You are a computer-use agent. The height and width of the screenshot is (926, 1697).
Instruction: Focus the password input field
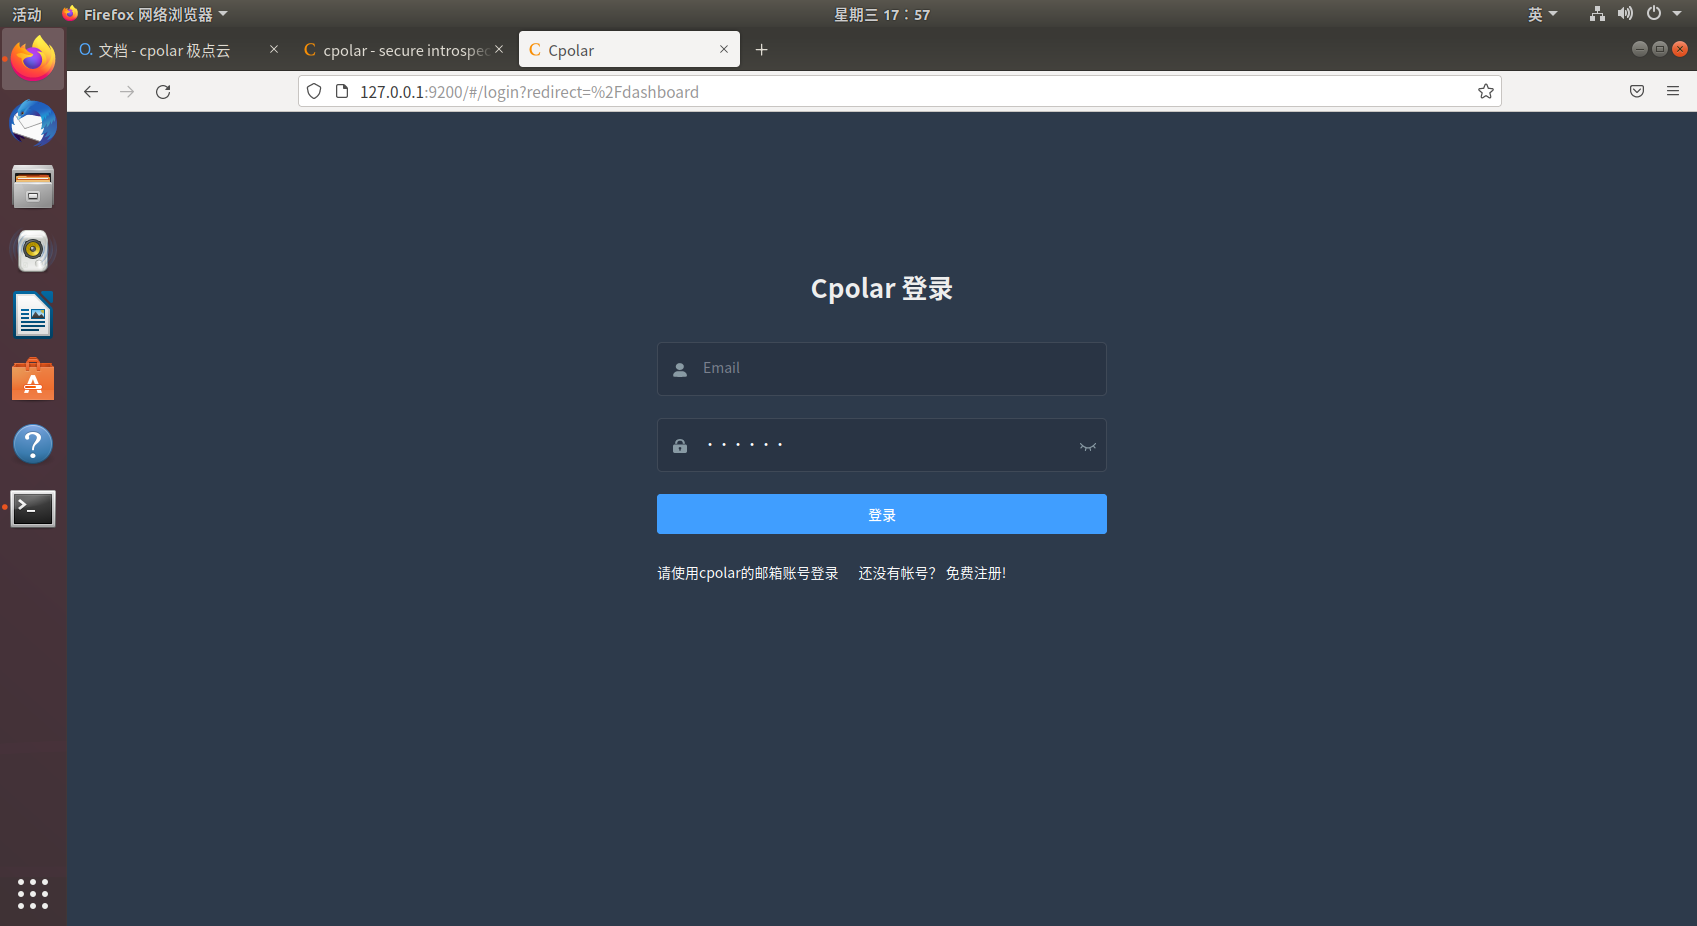click(x=882, y=445)
